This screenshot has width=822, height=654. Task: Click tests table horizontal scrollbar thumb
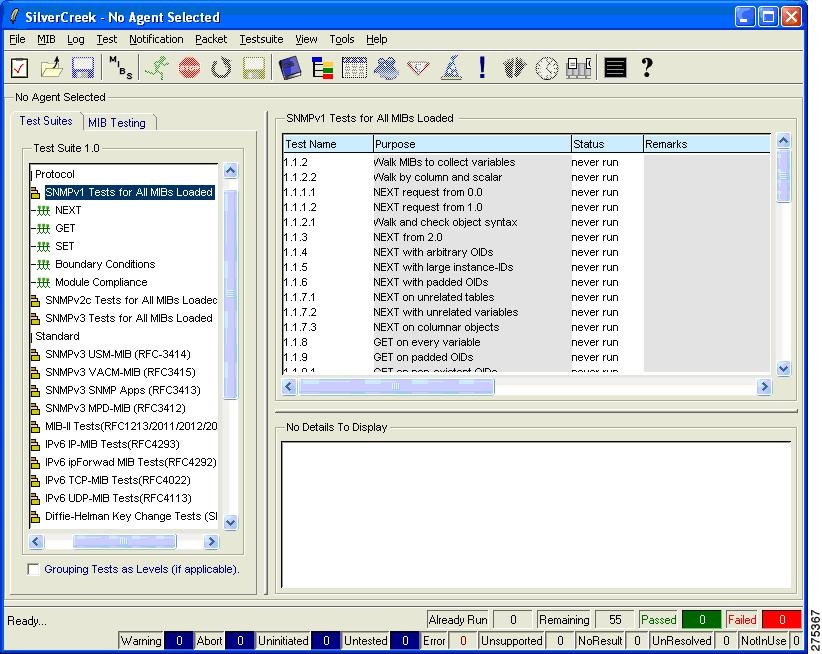(x=396, y=387)
